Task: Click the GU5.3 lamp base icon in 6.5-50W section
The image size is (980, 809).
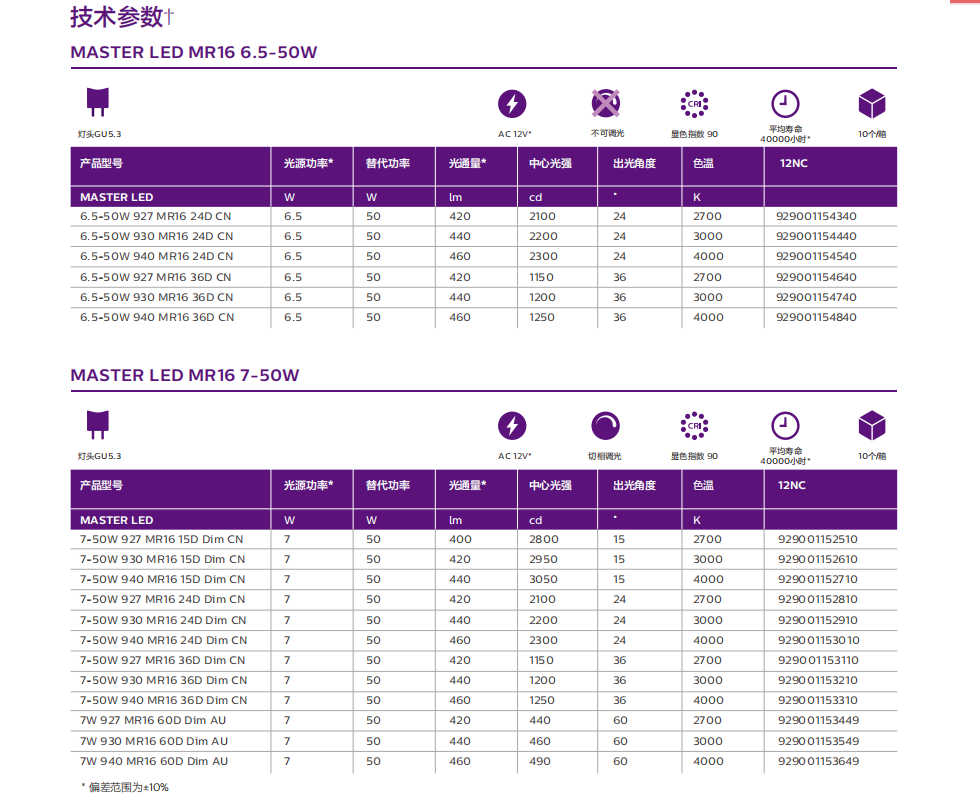Action: click(98, 102)
